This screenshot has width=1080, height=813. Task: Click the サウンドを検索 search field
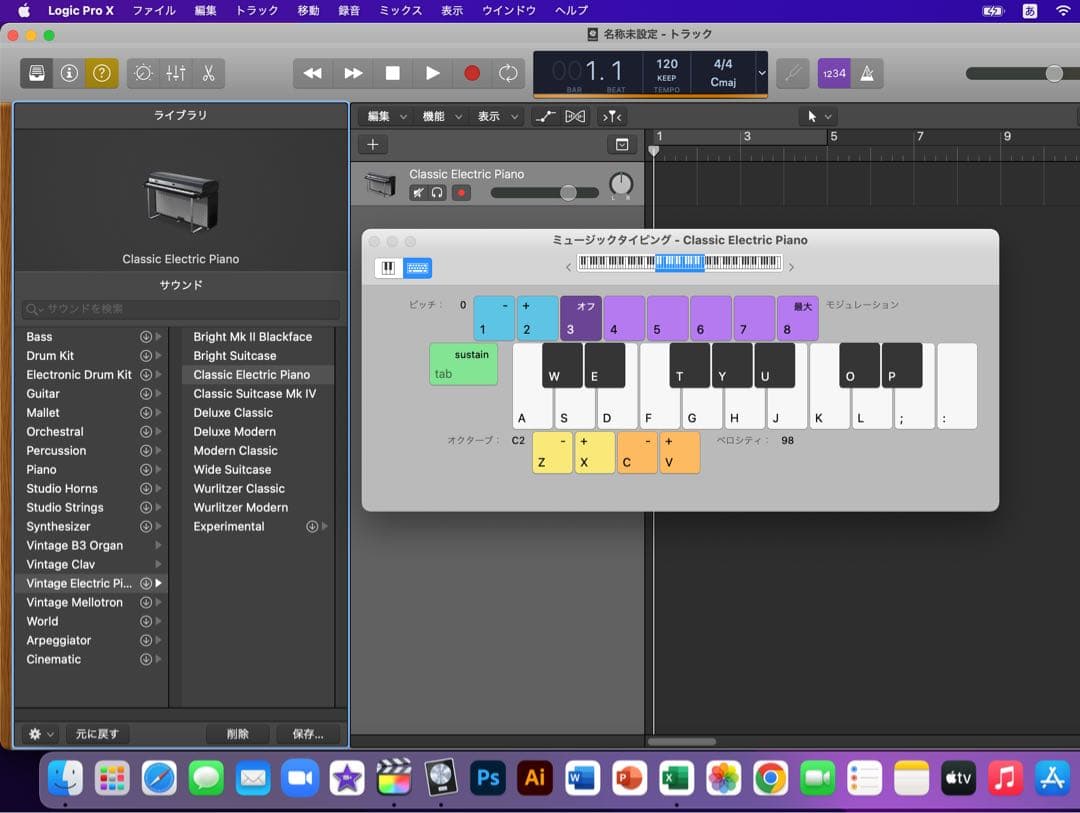click(x=180, y=310)
